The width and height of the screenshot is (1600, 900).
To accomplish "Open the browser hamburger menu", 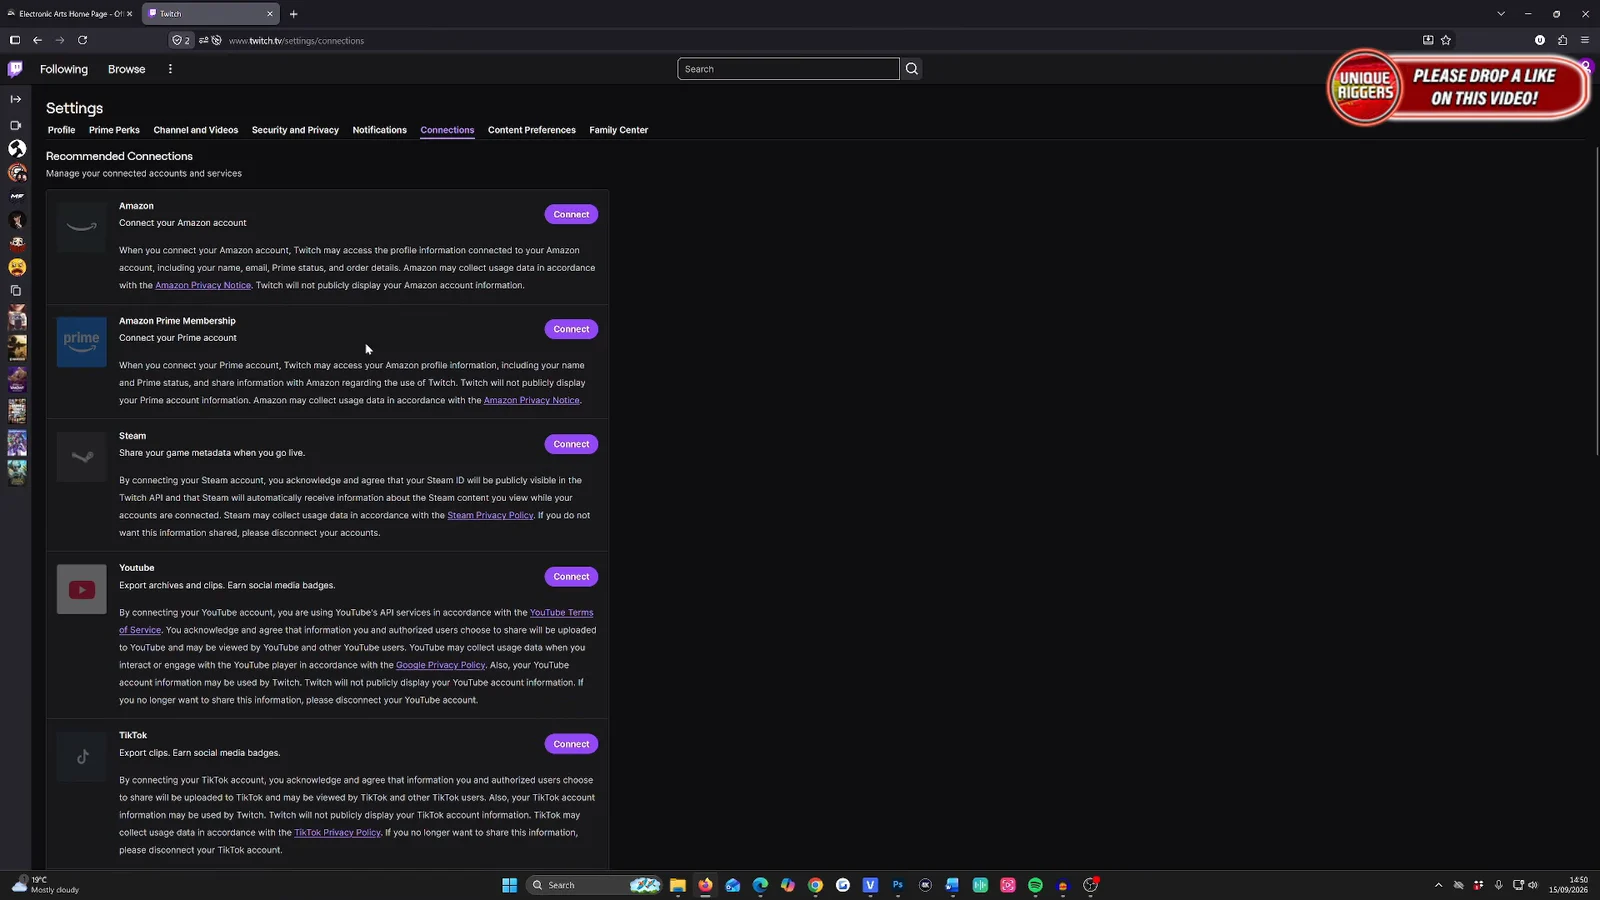I will (x=1585, y=40).
